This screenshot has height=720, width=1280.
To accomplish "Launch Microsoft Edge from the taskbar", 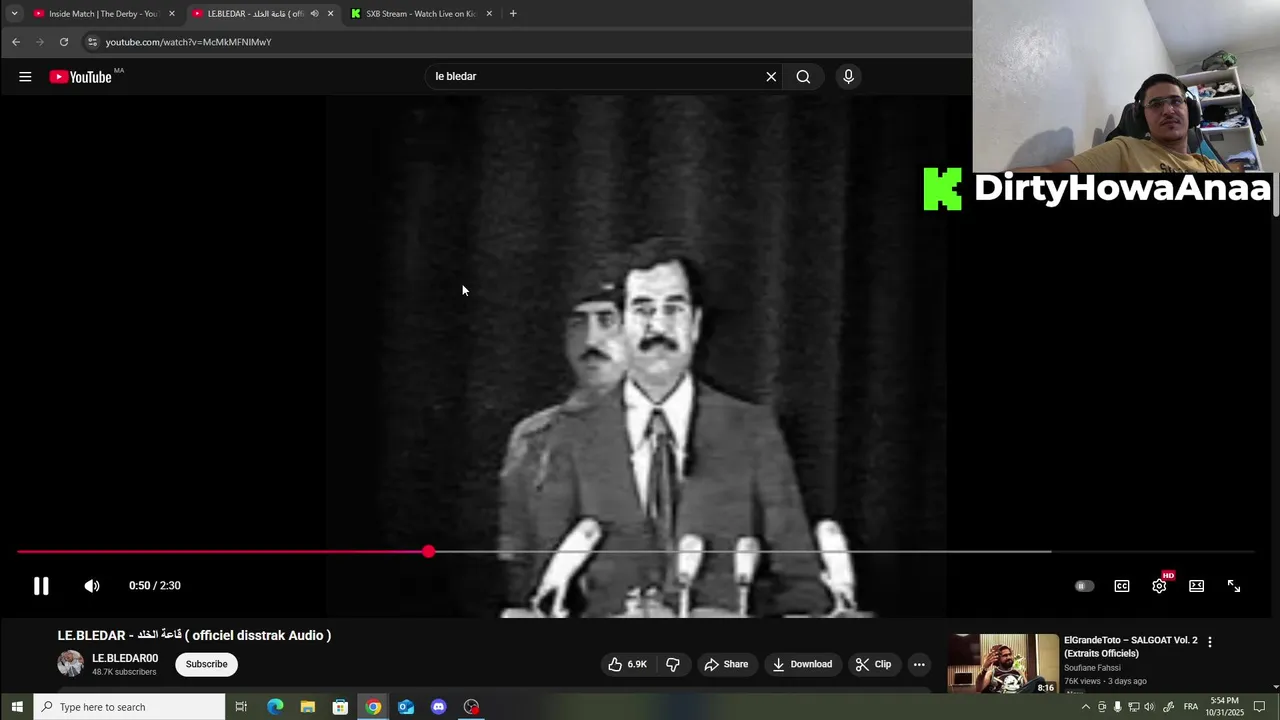I will click(x=275, y=707).
